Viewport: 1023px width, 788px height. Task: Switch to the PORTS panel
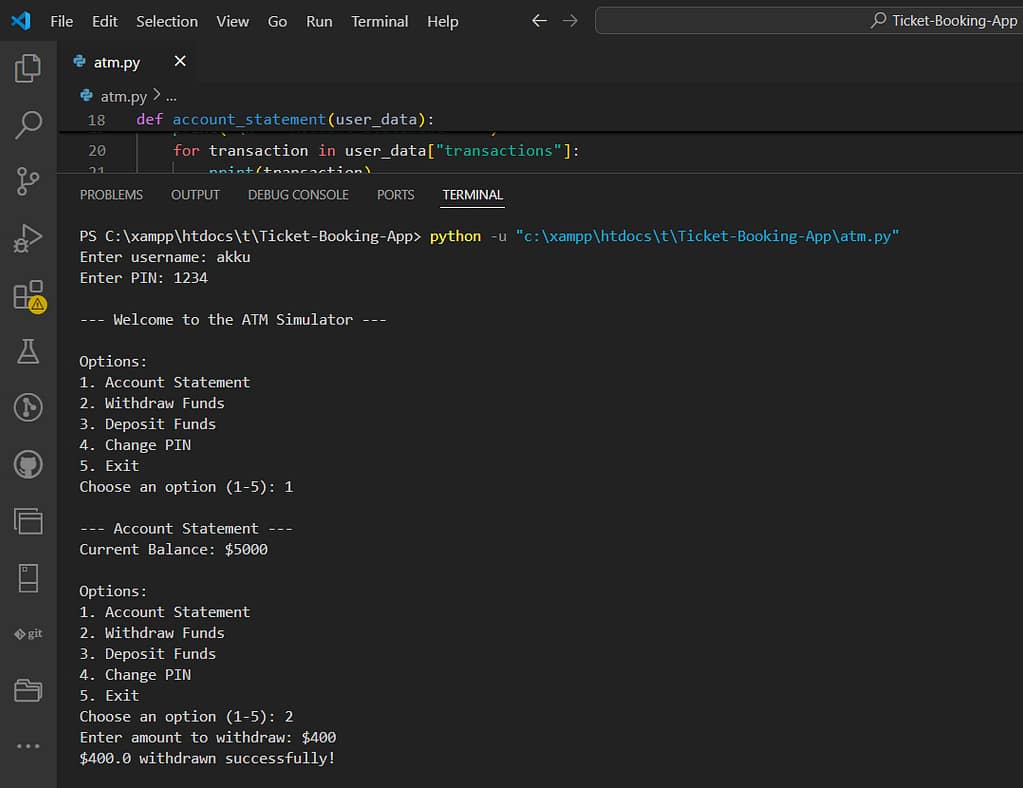coord(395,195)
